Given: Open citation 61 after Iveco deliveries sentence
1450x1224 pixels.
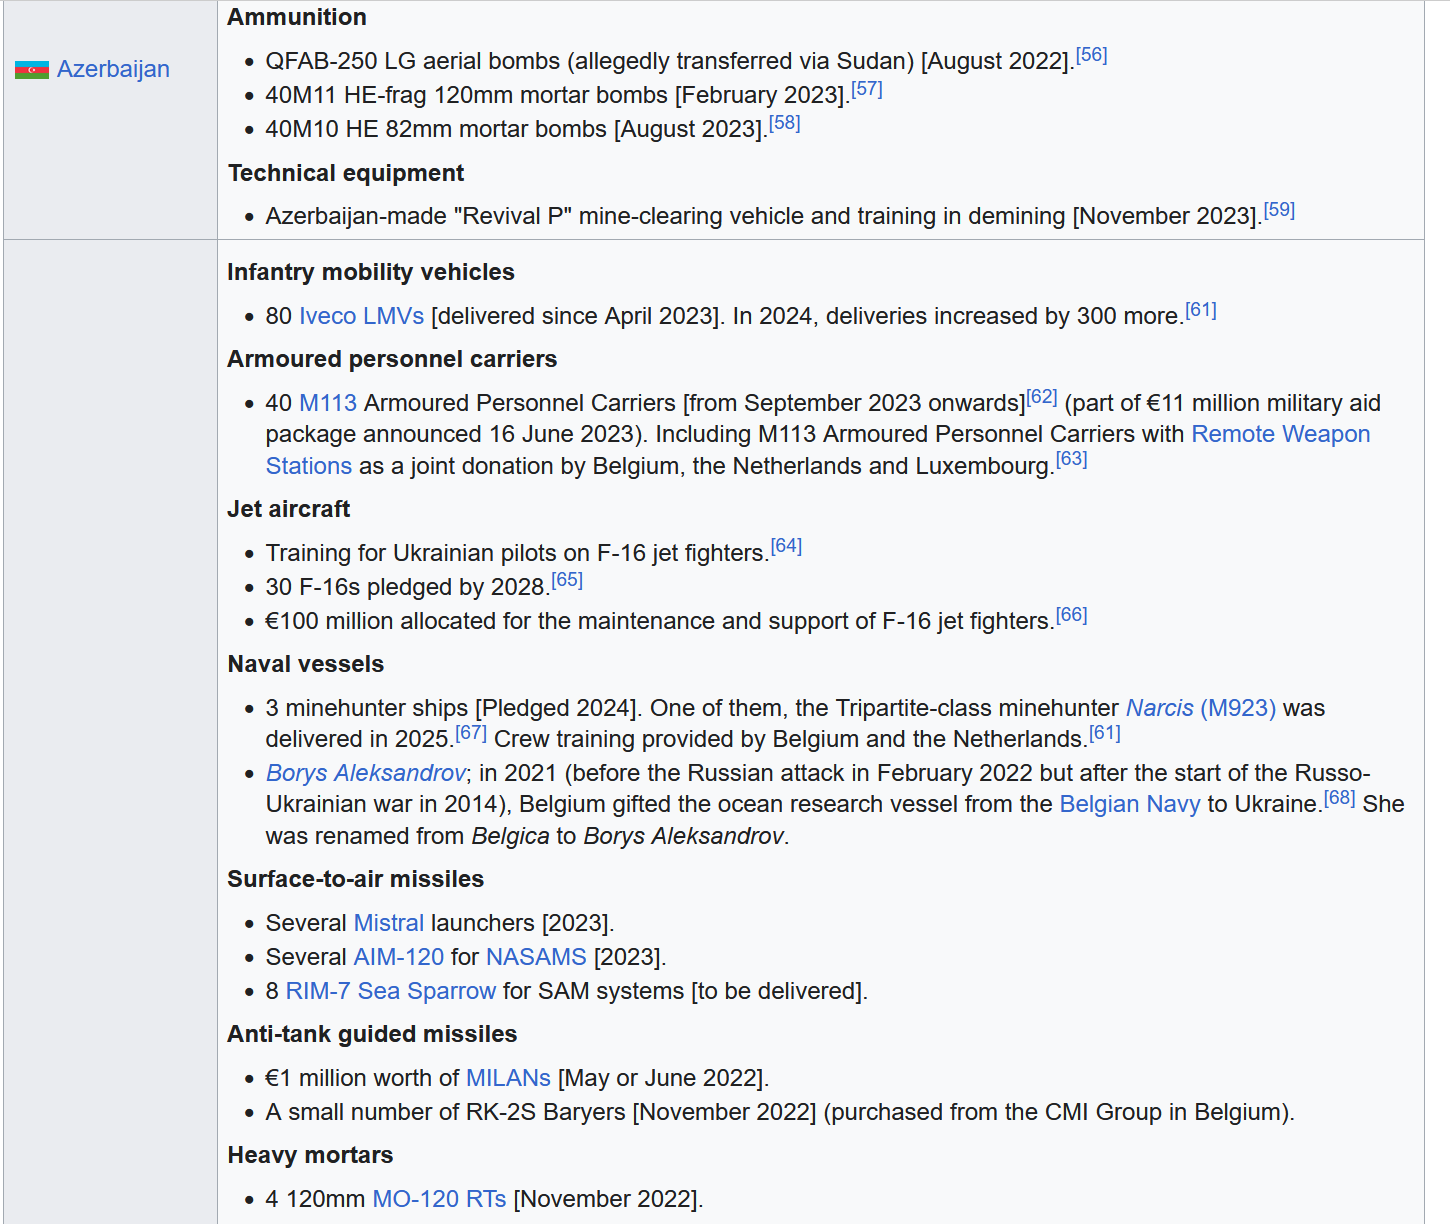Looking at the screenshot, I should pyautogui.click(x=1201, y=310).
